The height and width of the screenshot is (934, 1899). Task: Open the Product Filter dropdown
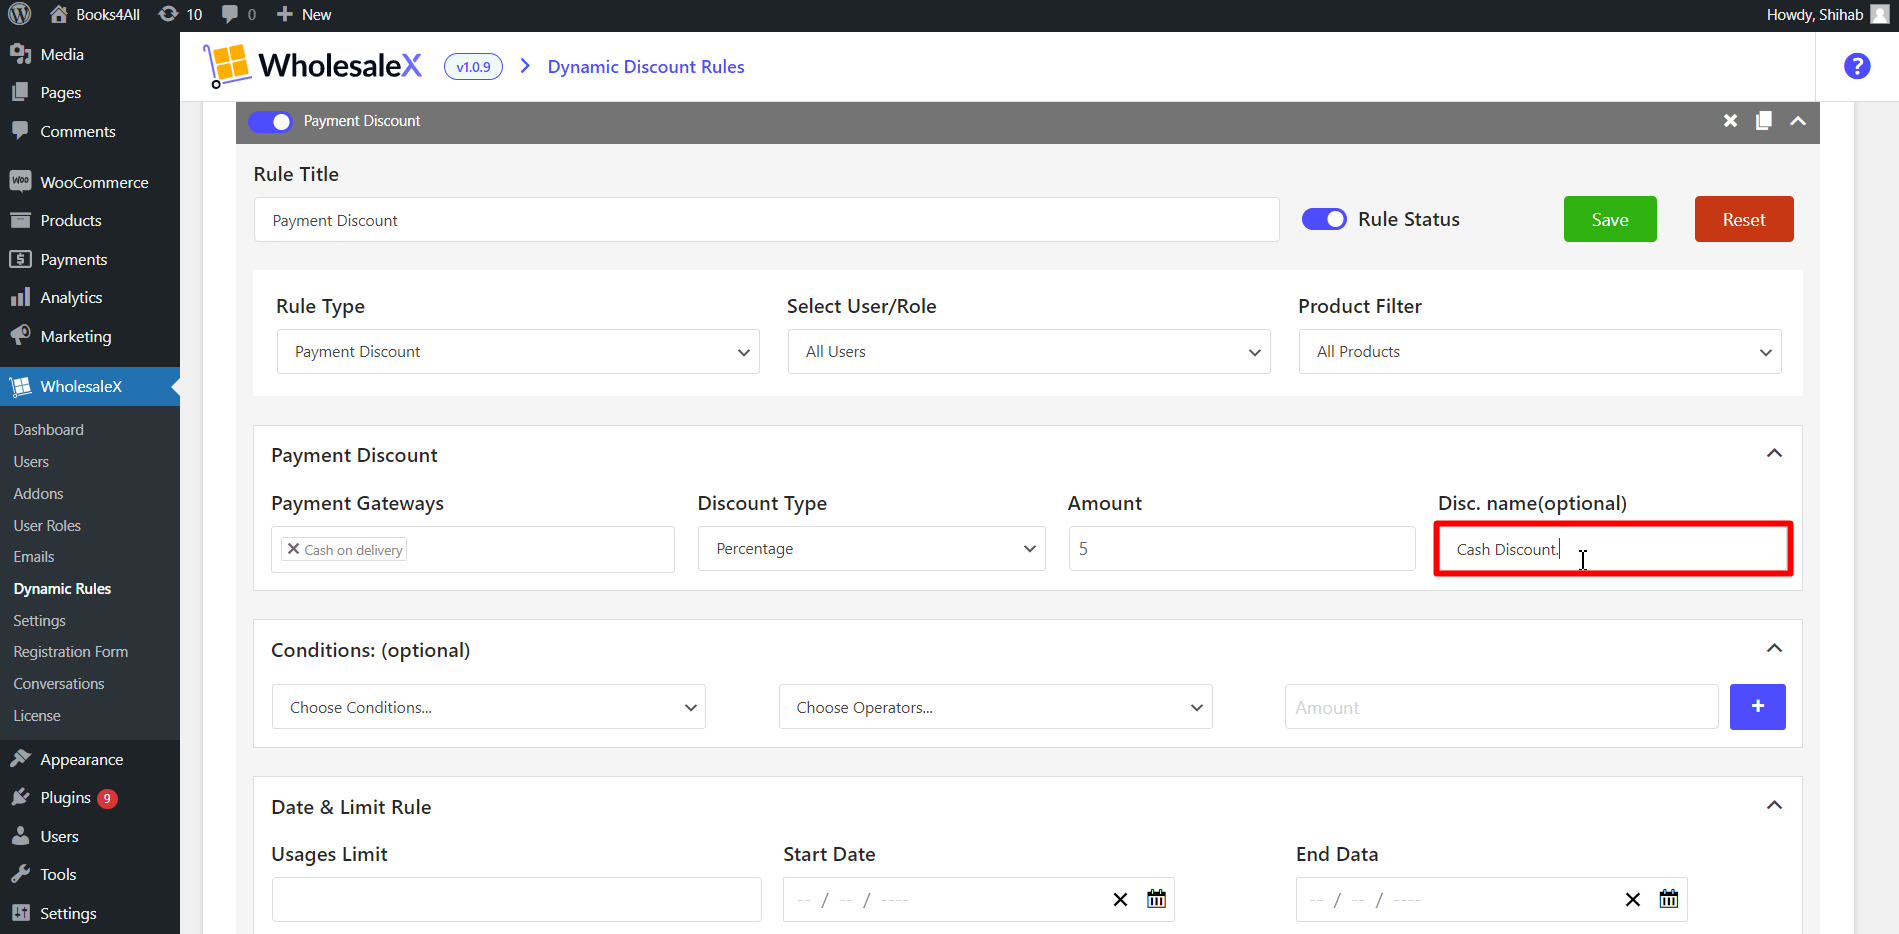[x=1540, y=351]
